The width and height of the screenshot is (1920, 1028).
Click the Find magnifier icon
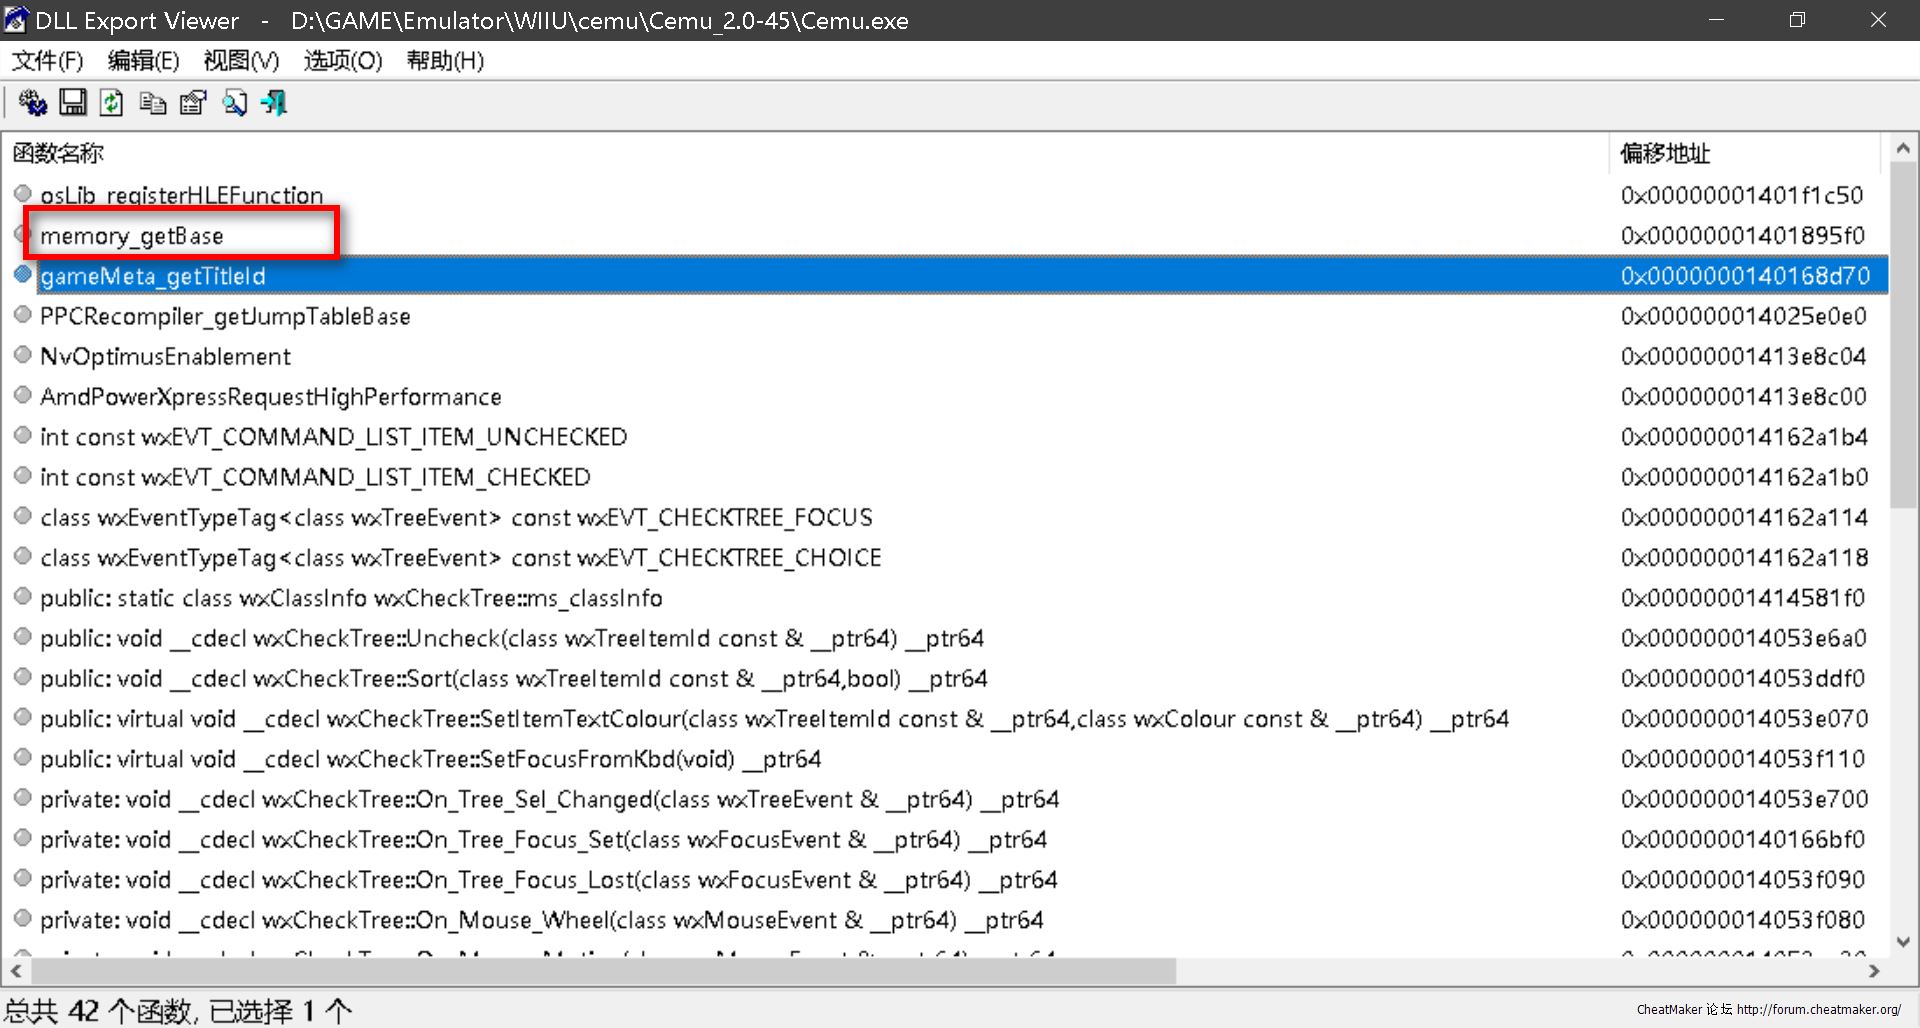(x=234, y=103)
